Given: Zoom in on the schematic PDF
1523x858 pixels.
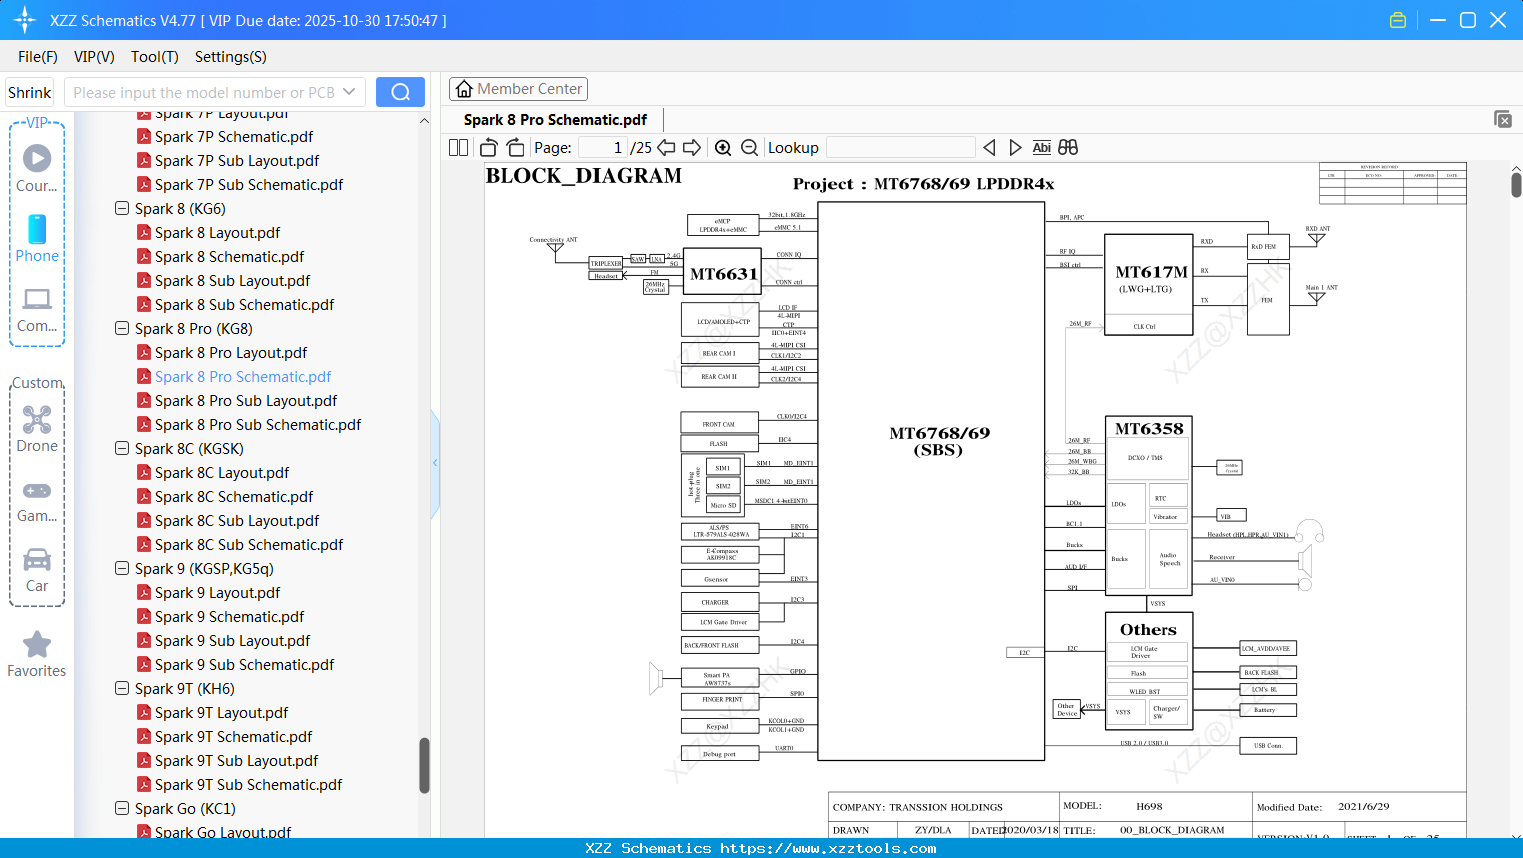Looking at the screenshot, I should [722, 147].
